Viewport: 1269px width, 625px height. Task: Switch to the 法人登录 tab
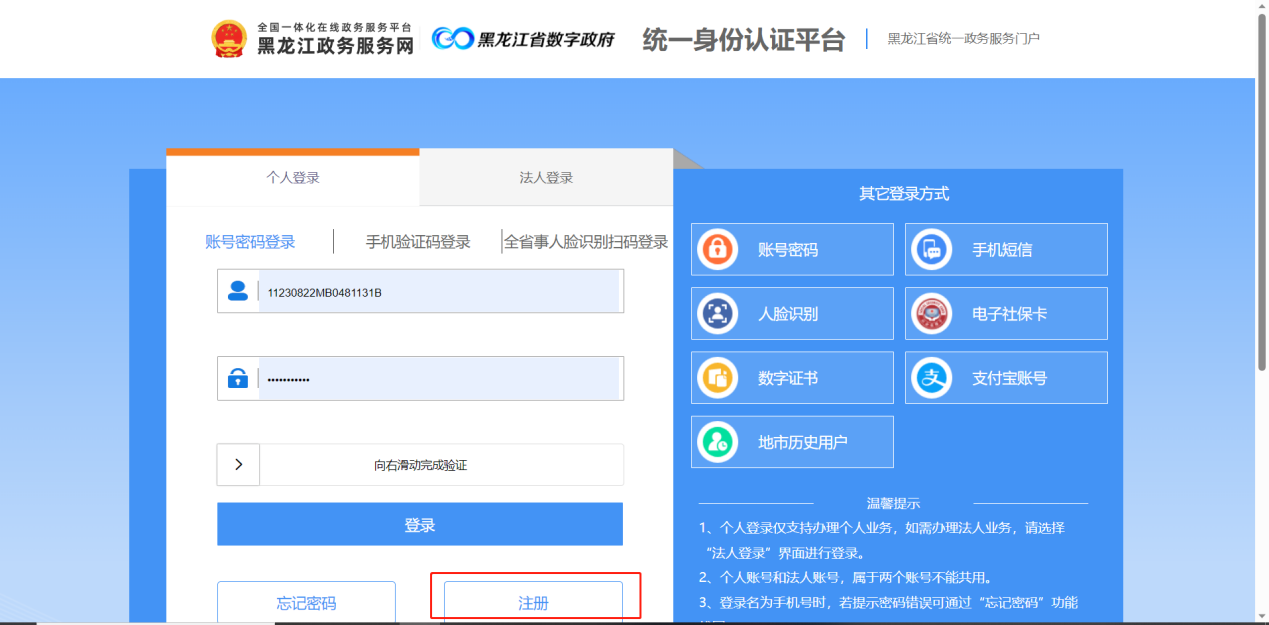point(546,178)
